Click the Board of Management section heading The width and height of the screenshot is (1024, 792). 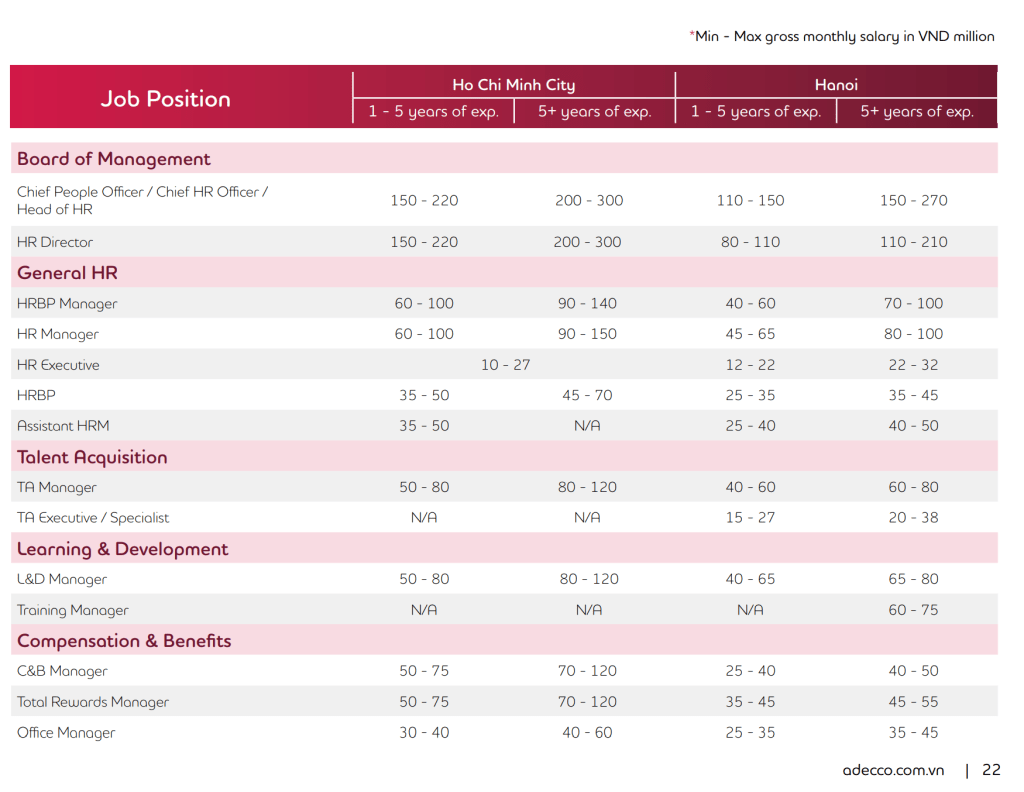coord(113,159)
